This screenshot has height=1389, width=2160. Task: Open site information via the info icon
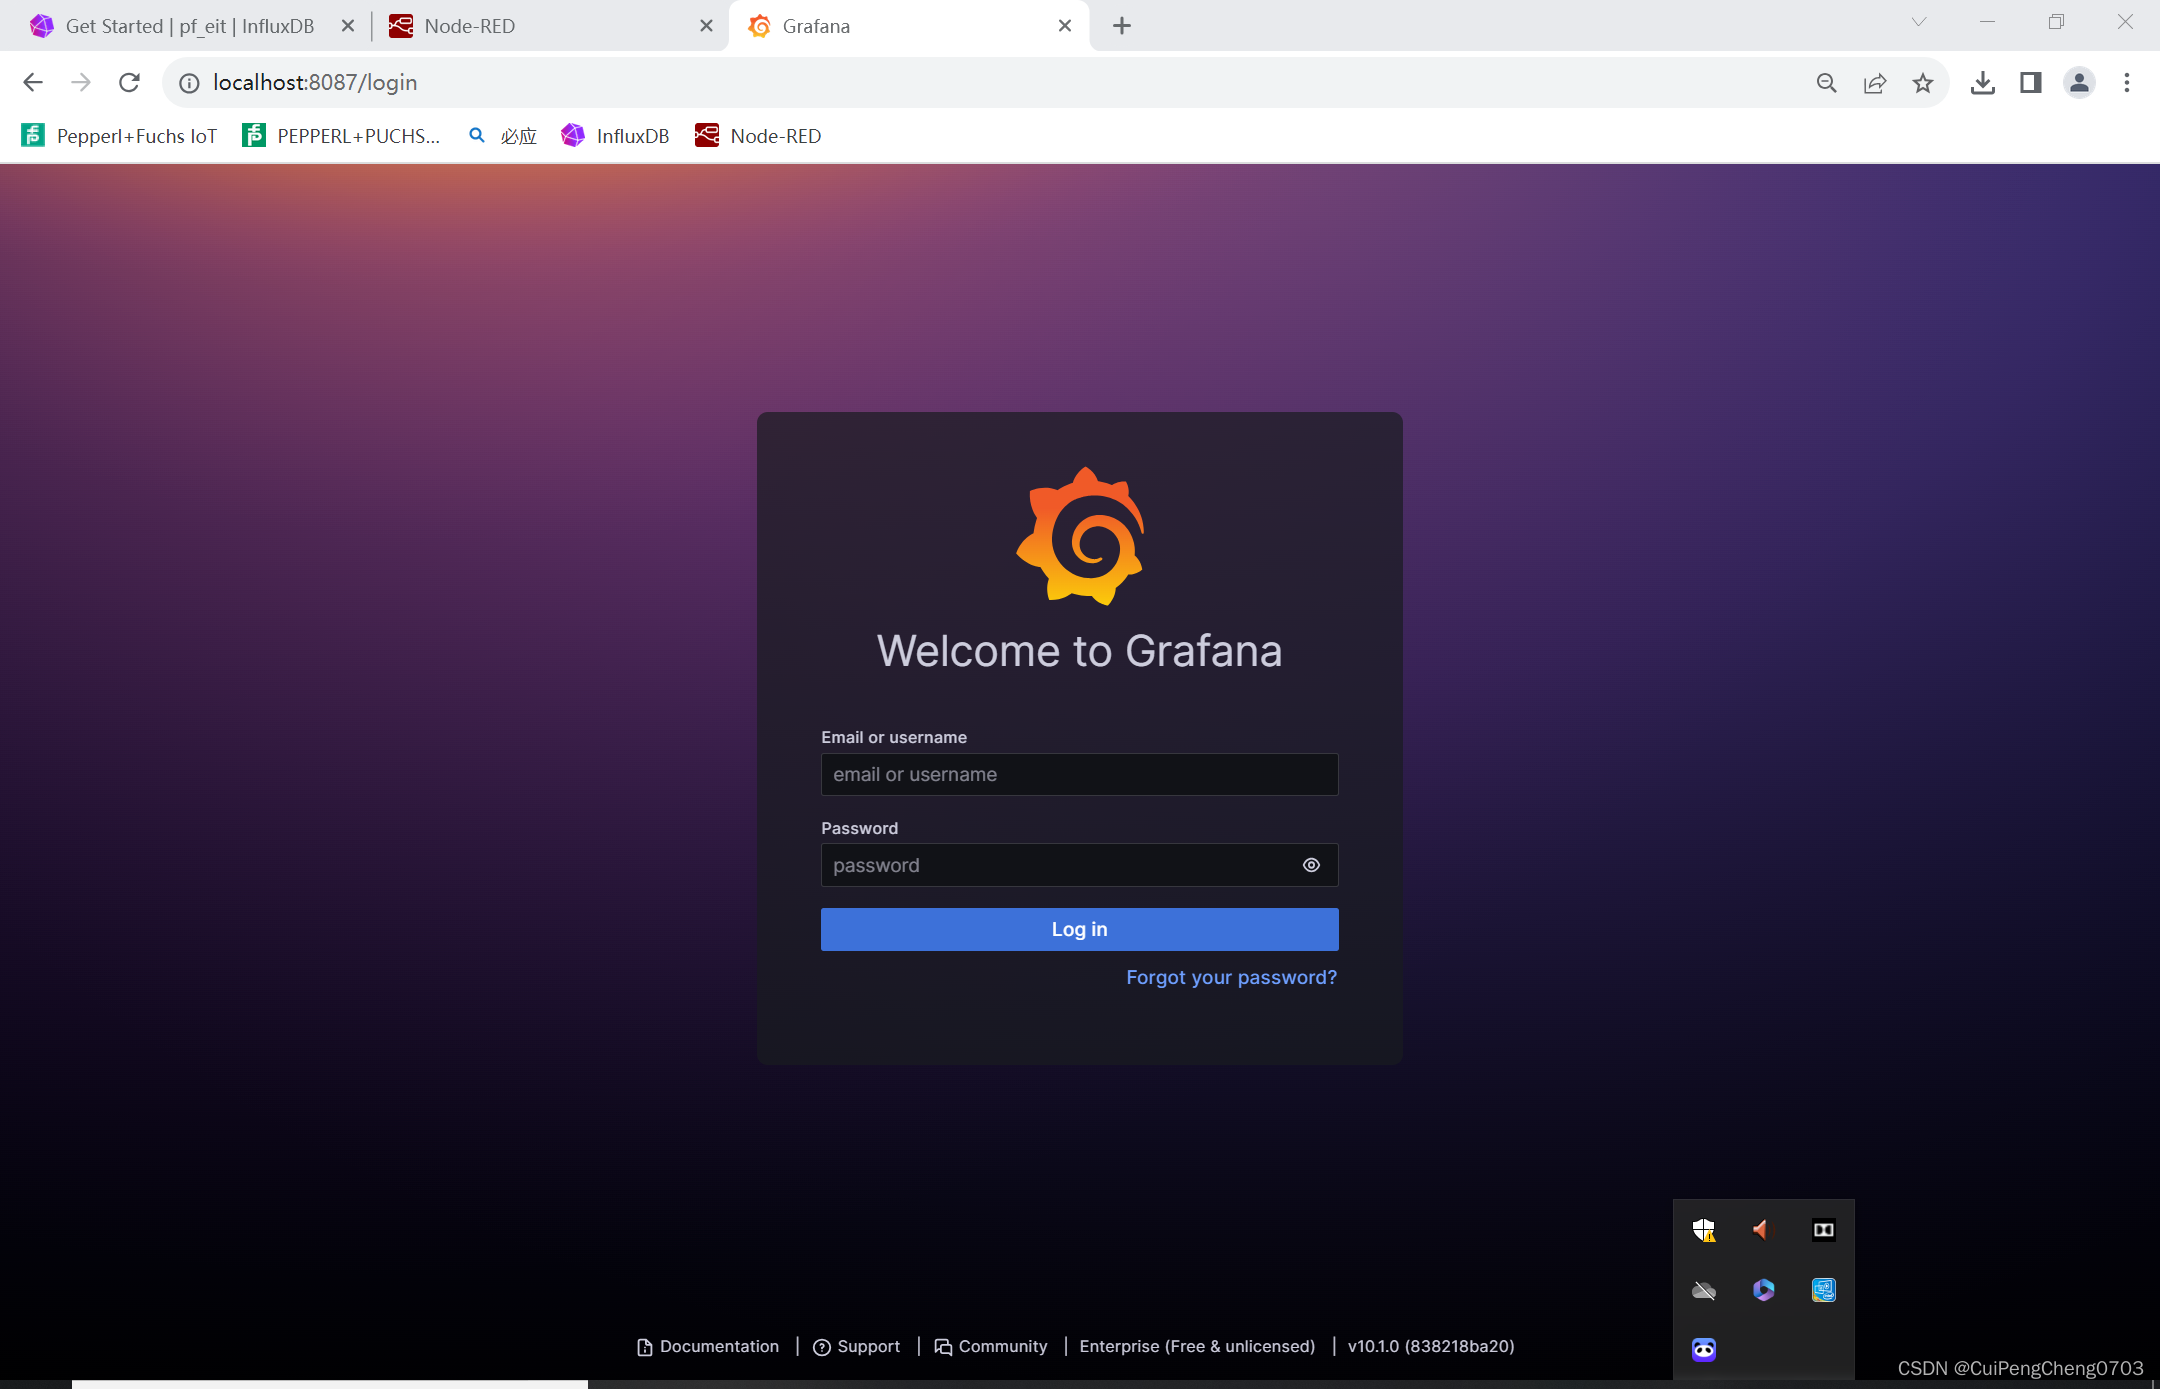point(189,82)
